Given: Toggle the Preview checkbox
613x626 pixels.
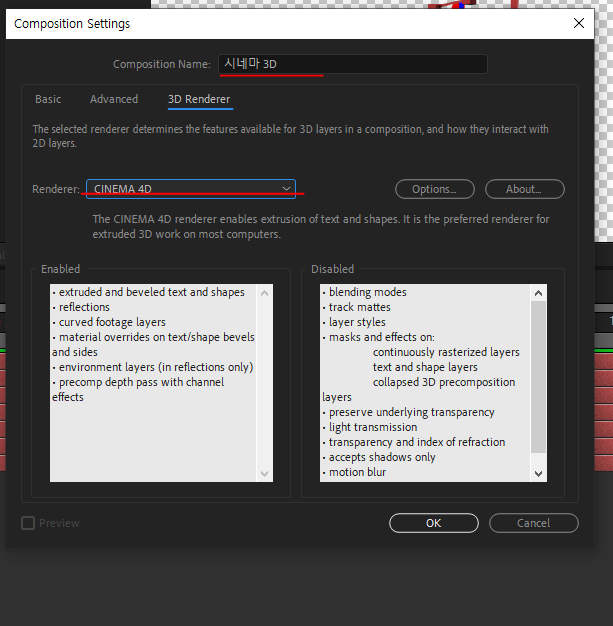Looking at the screenshot, I should (x=28, y=523).
